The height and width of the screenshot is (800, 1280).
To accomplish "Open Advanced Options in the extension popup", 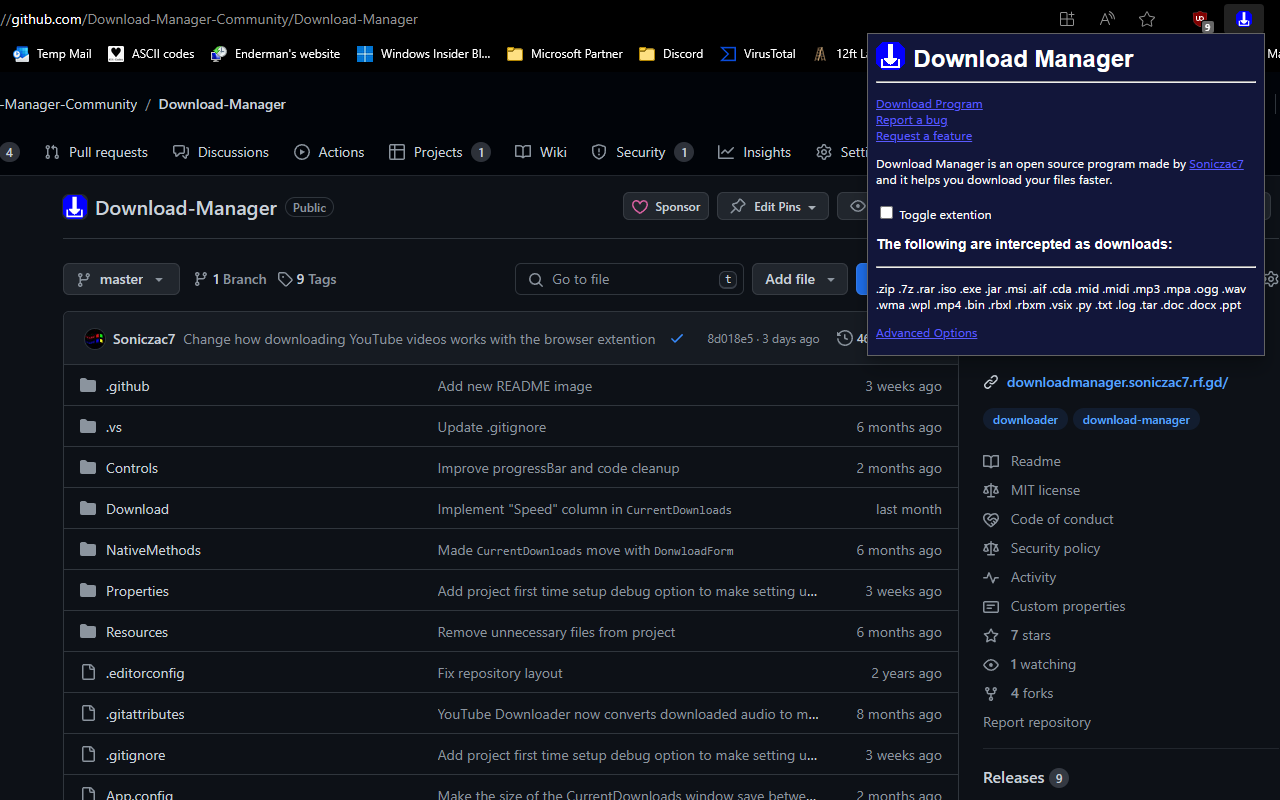I will 926,333.
